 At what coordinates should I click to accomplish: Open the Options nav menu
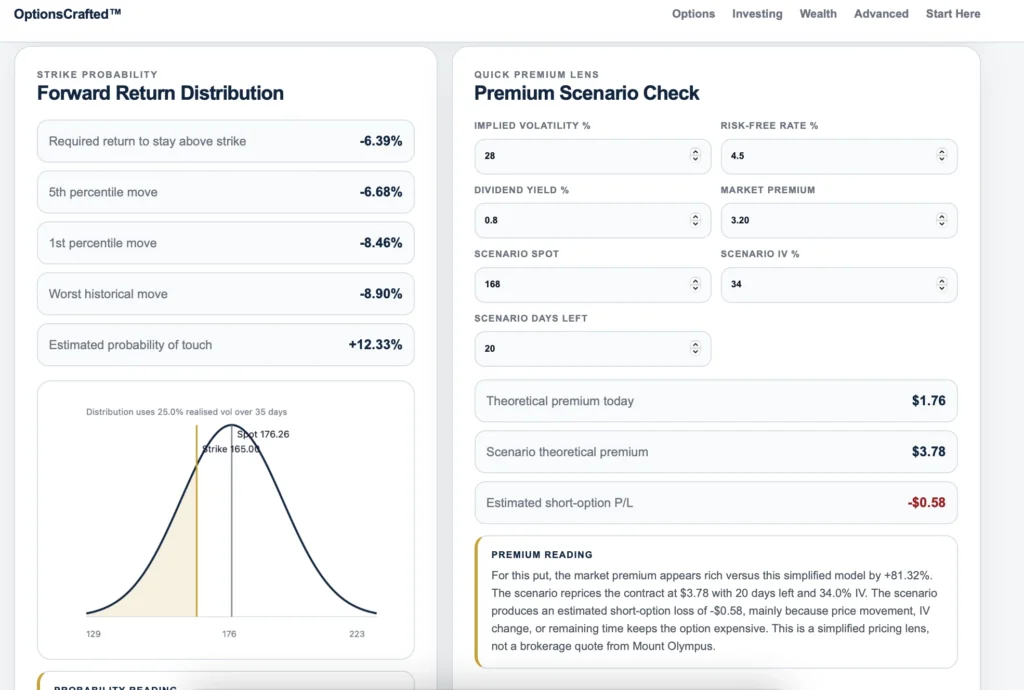click(693, 14)
